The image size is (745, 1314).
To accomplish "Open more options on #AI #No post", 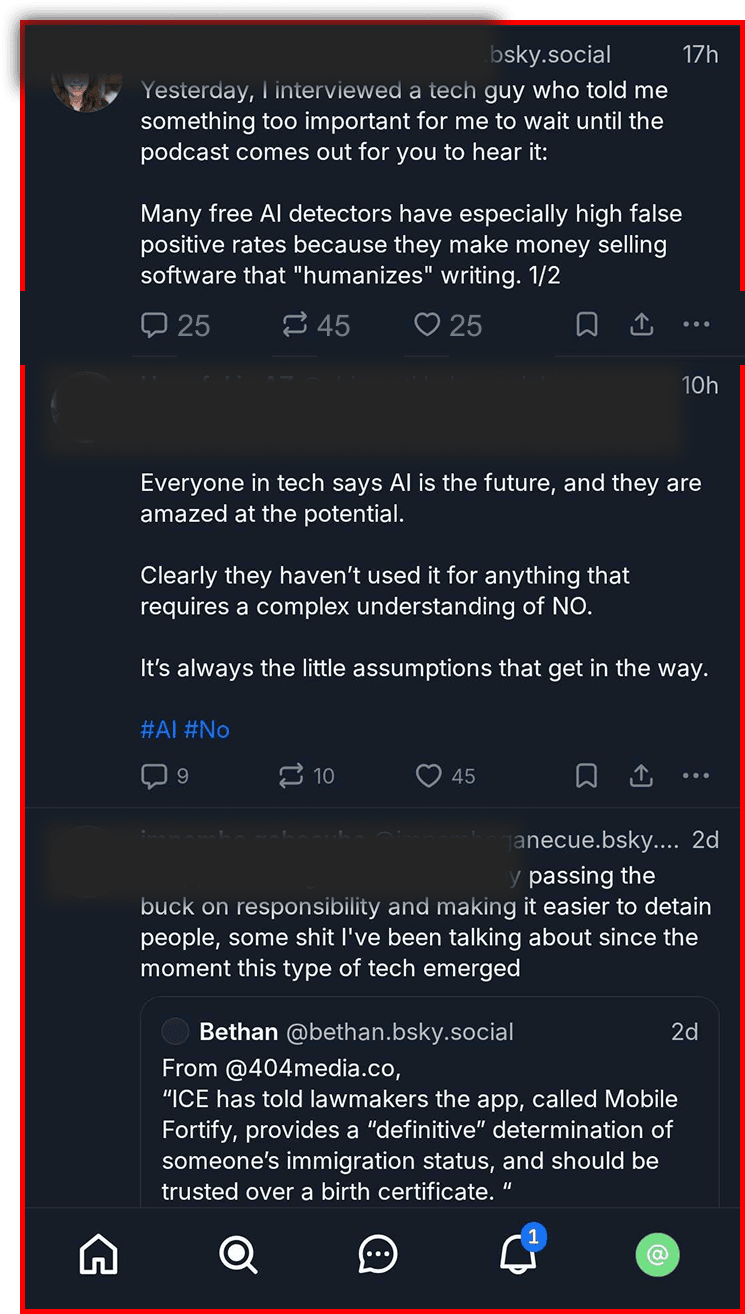I will [696, 776].
